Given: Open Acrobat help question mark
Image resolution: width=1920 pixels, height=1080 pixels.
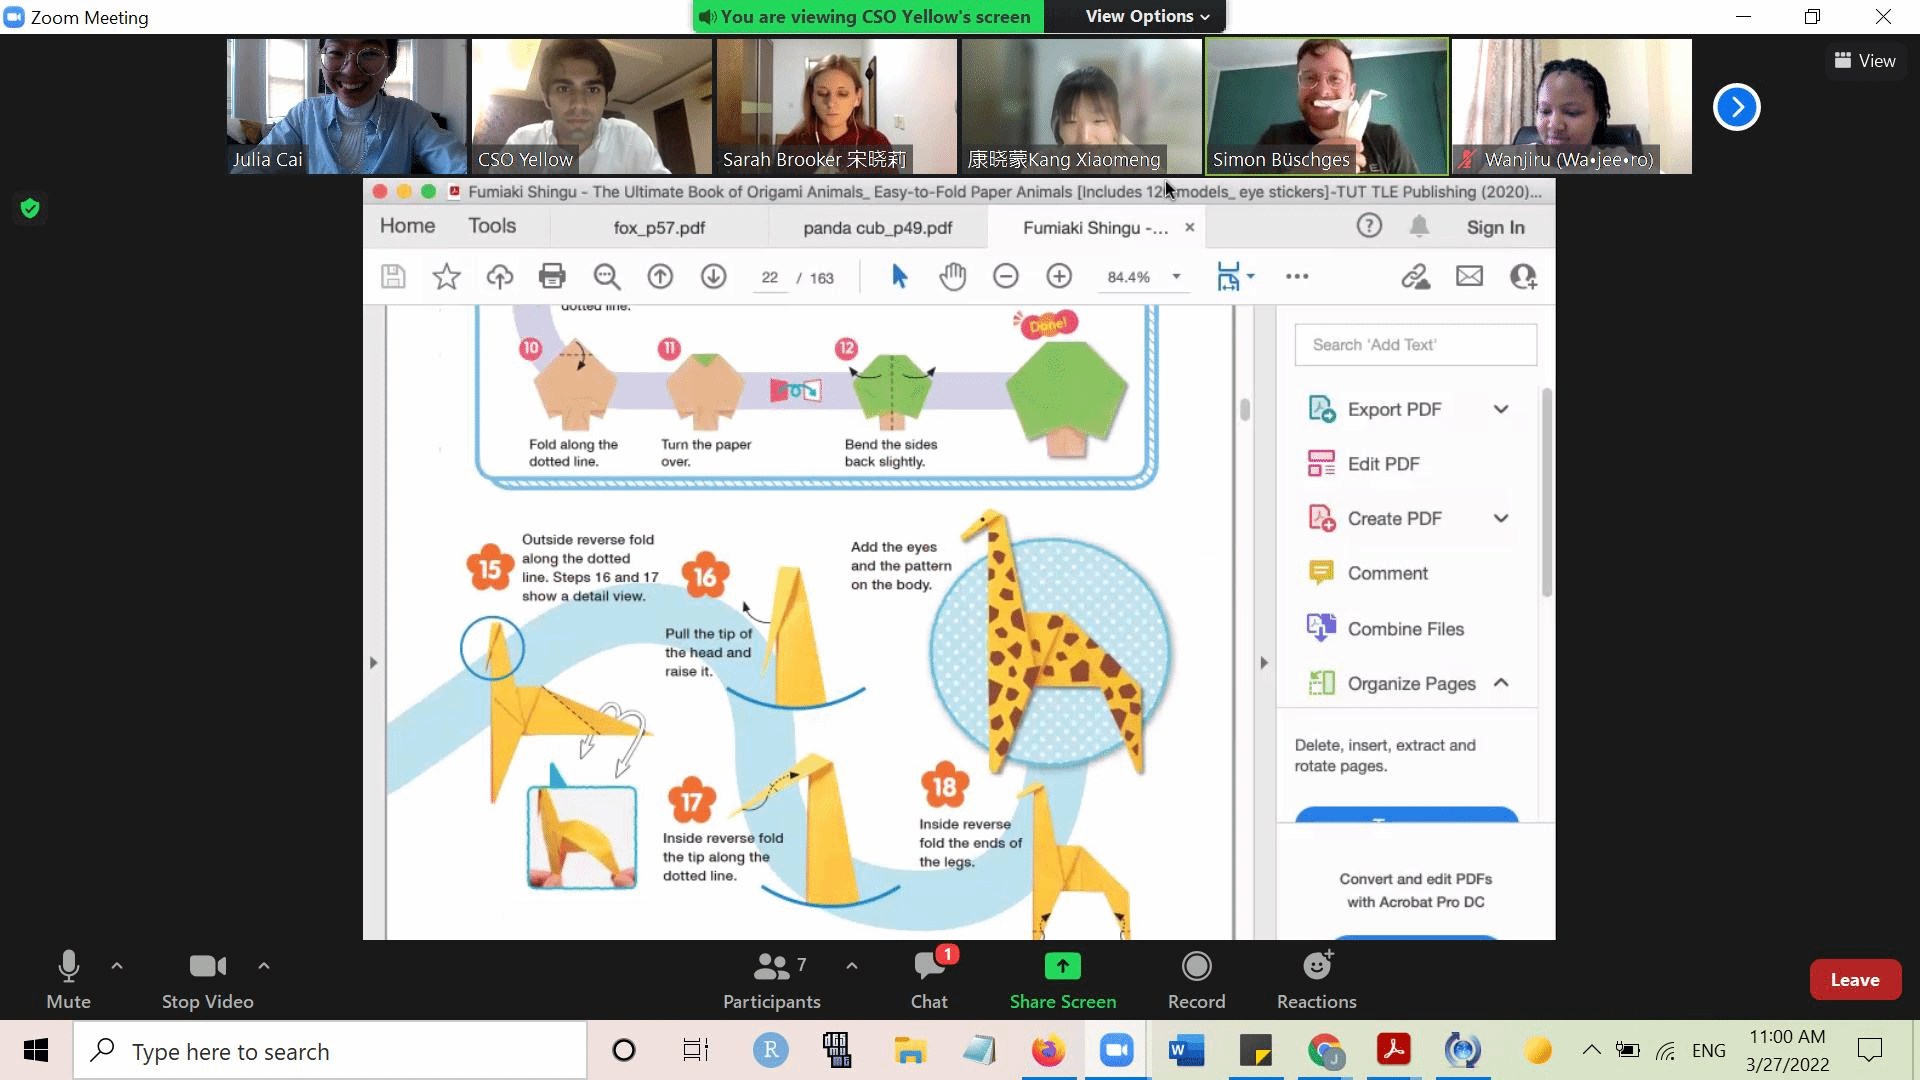Looking at the screenshot, I should point(1369,226).
